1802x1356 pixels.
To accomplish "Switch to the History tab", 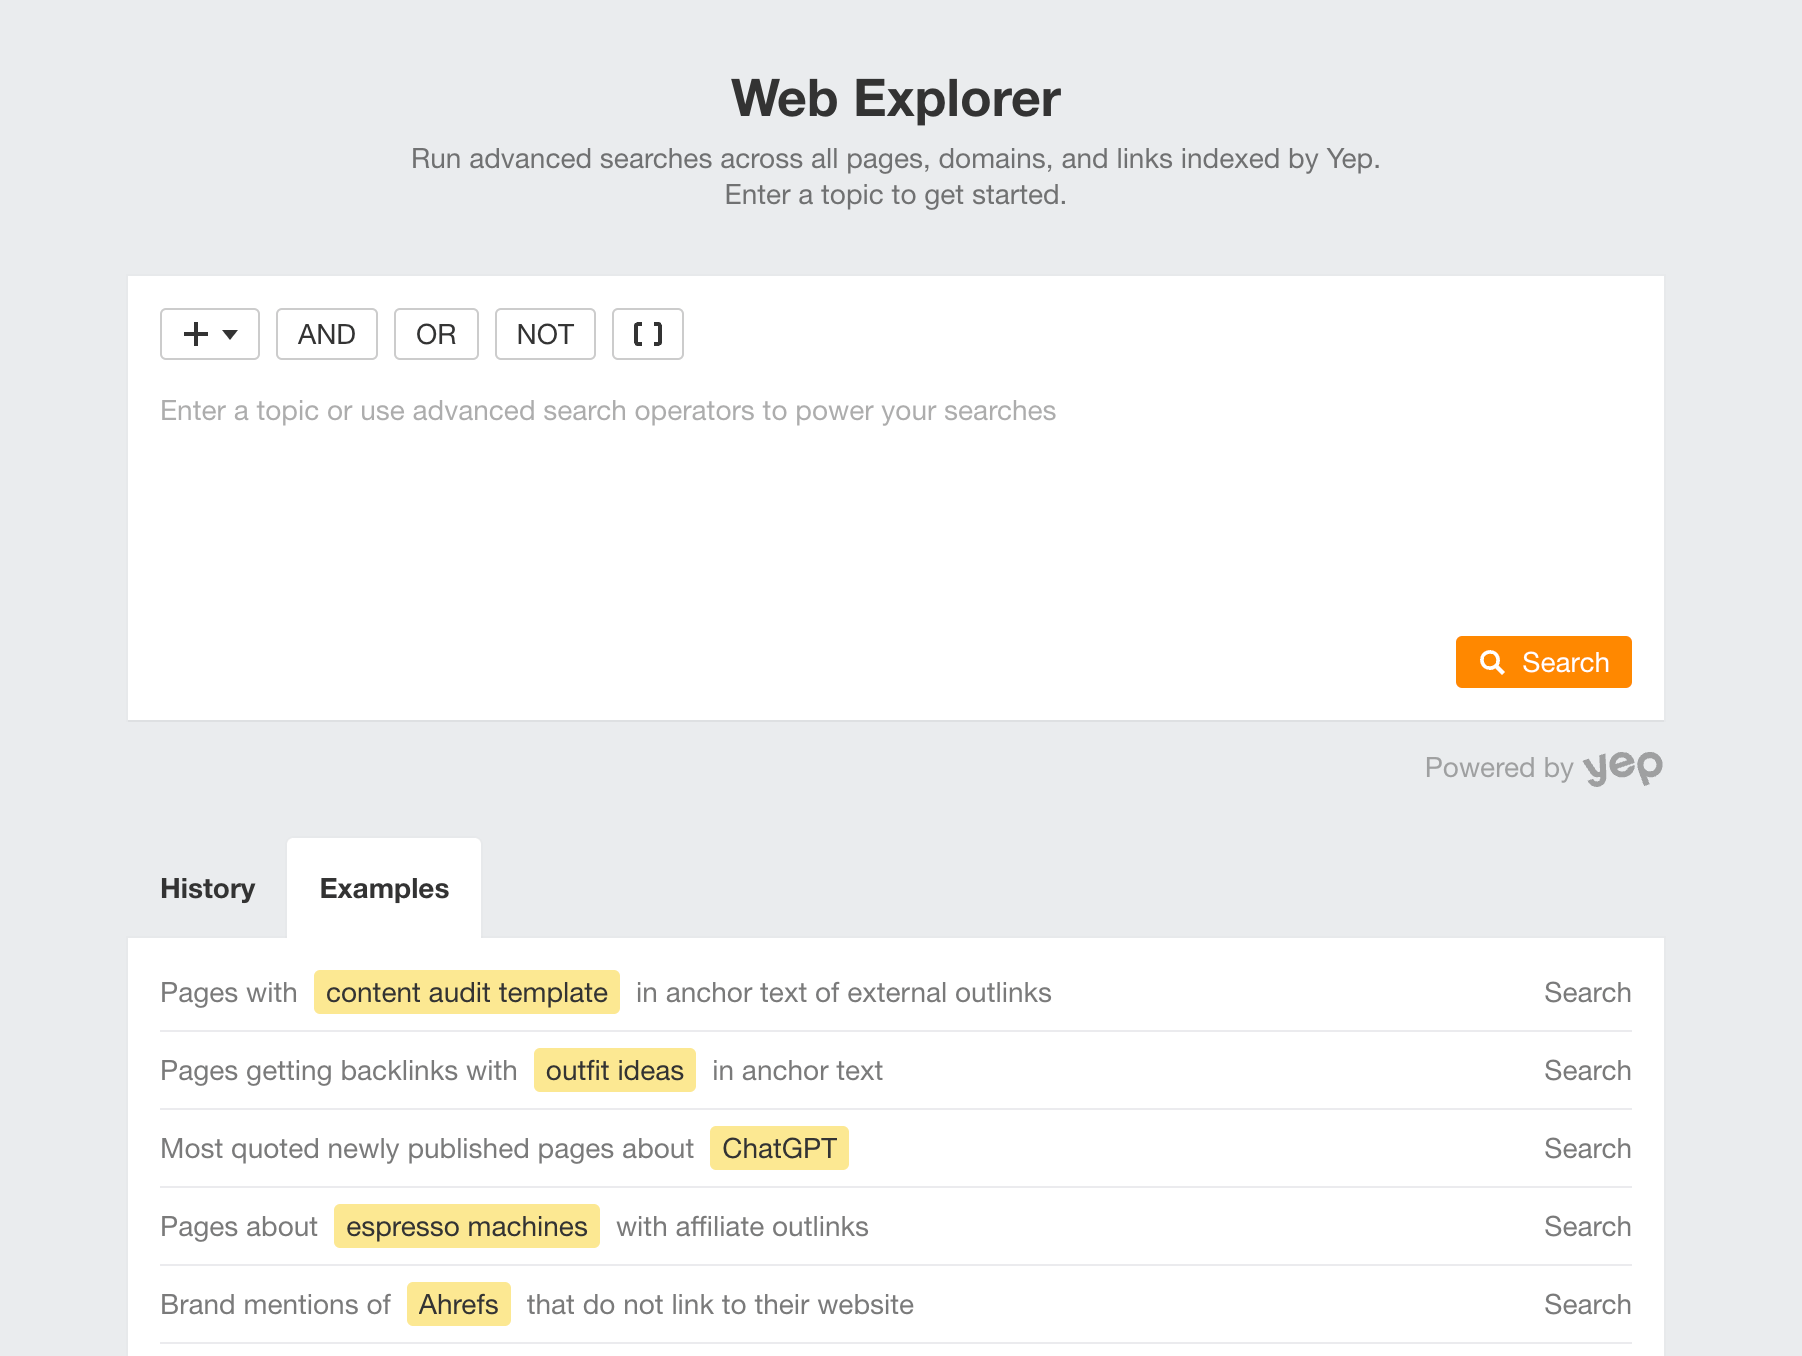I will (x=207, y=888).
